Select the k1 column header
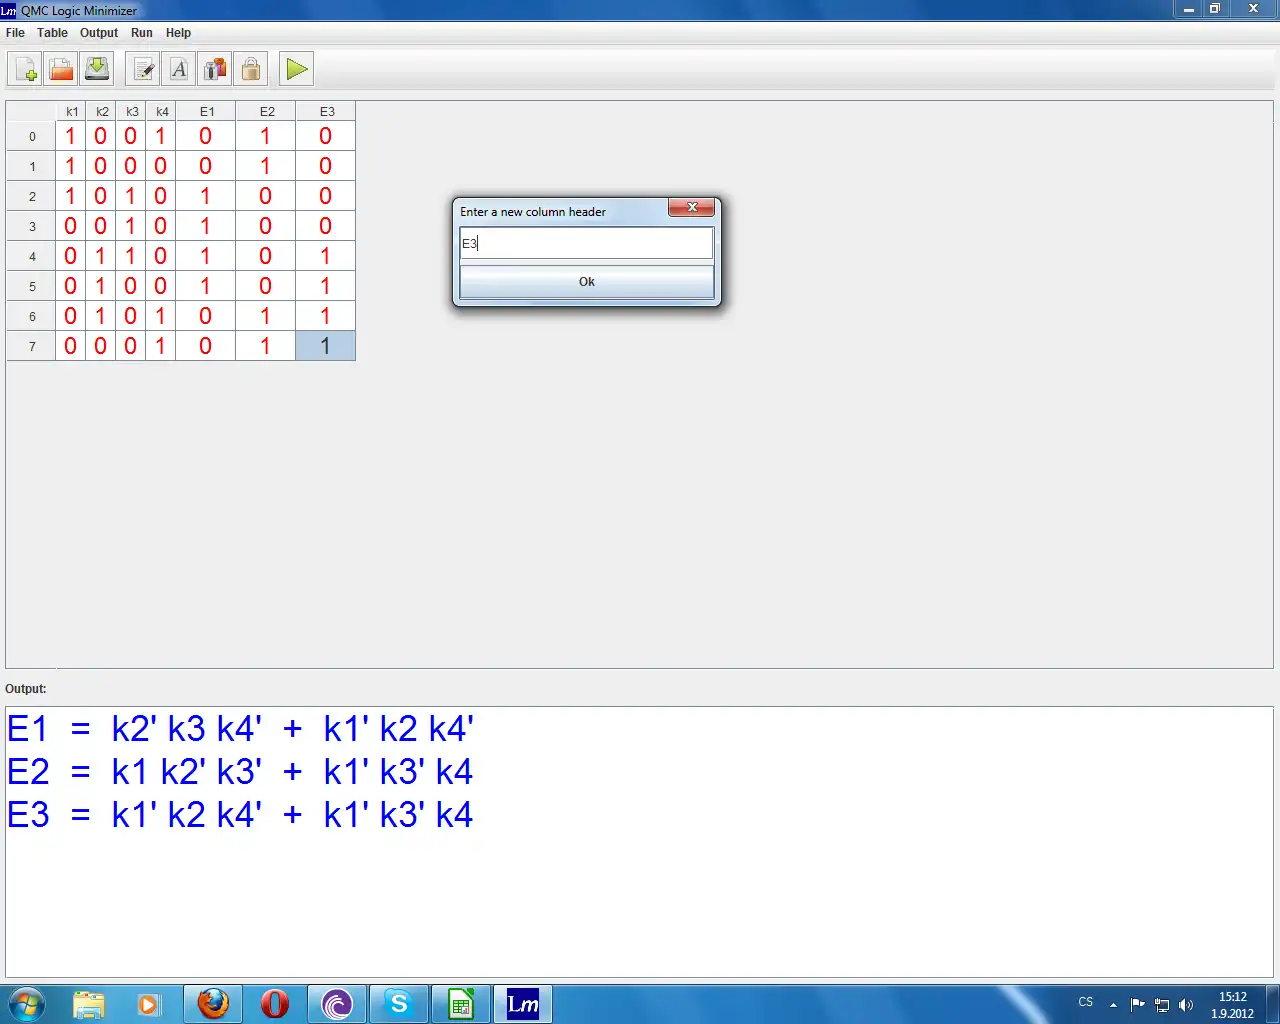The width and height of the screenshot is (1280, 1024). (x=71, y=111)
